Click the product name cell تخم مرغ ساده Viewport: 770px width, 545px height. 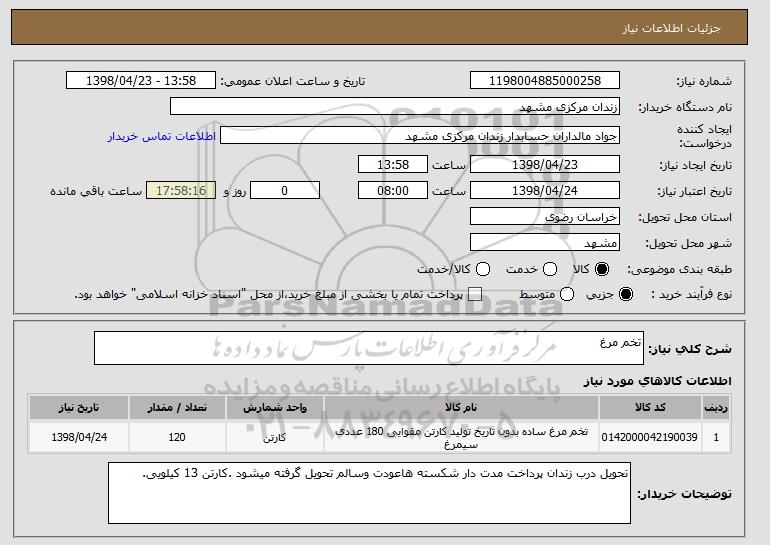(x=461, y=437)
